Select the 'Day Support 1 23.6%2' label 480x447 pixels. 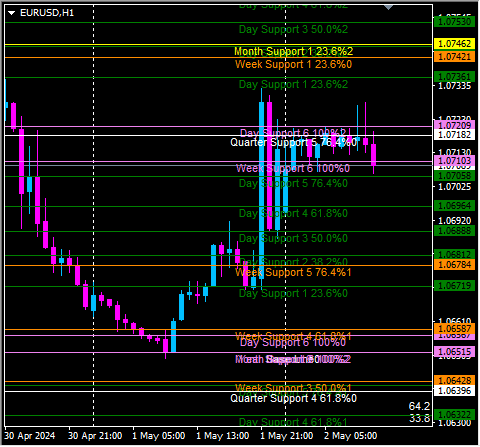293,84
